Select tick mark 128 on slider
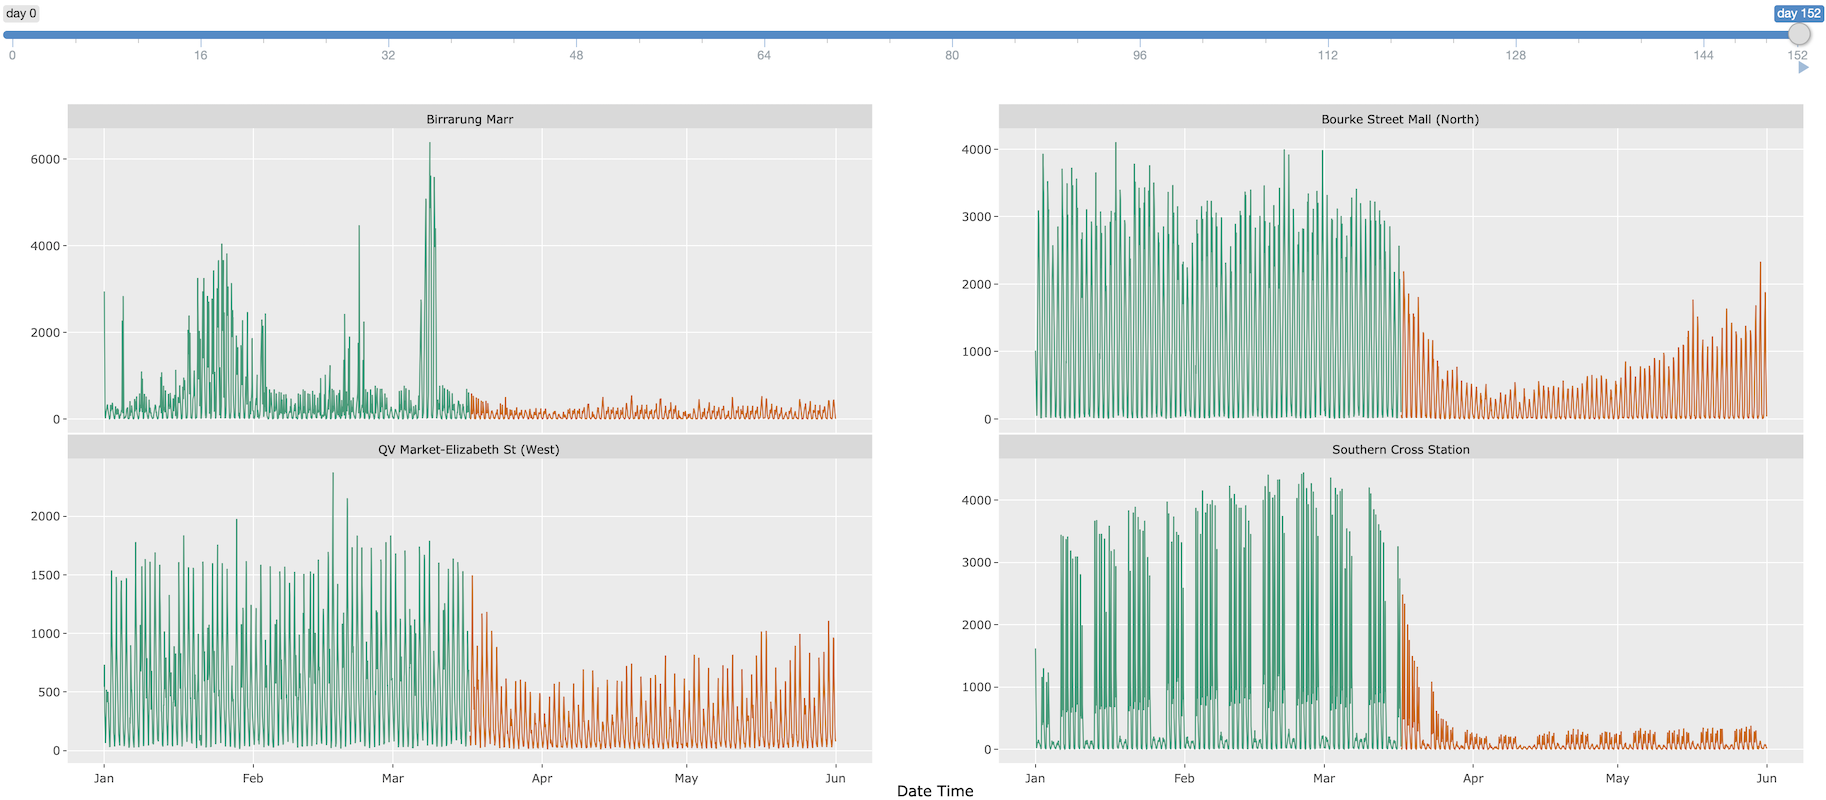1826x800 pixels. [x=1516, y=35]
